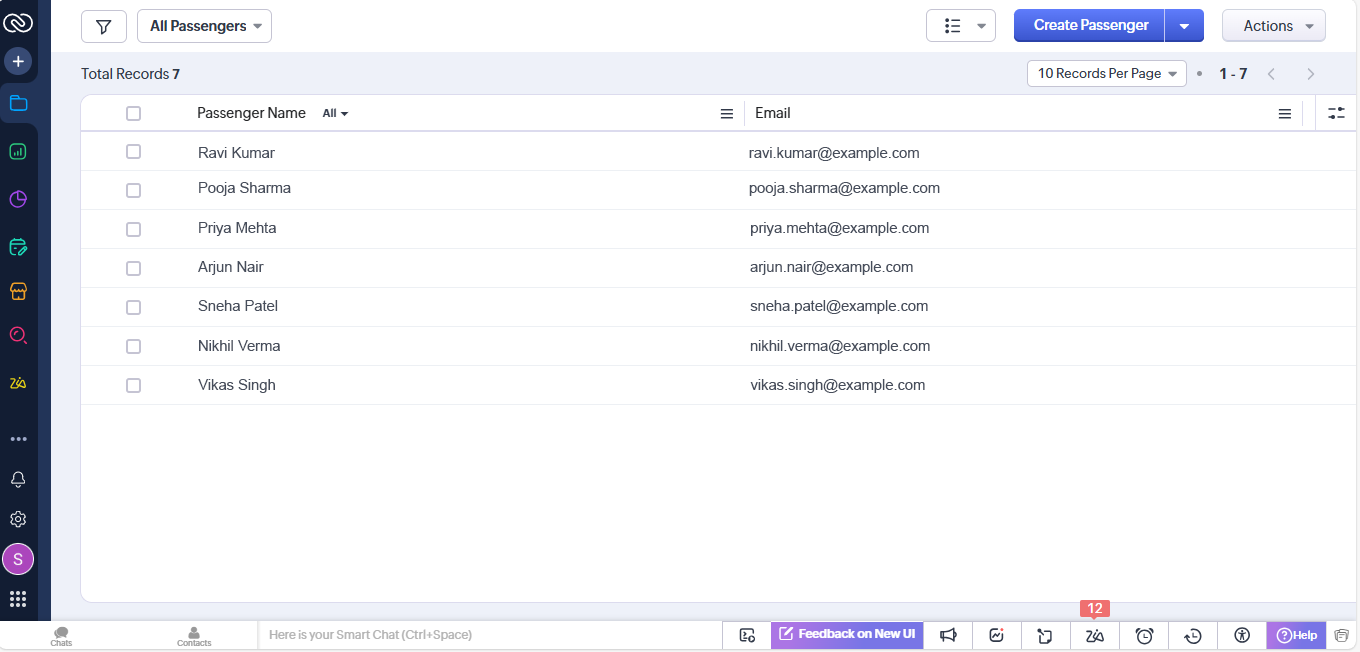Click the notifications bell in sidebar
Screen dimensions: 1360x652
click(x=18, y=479)
